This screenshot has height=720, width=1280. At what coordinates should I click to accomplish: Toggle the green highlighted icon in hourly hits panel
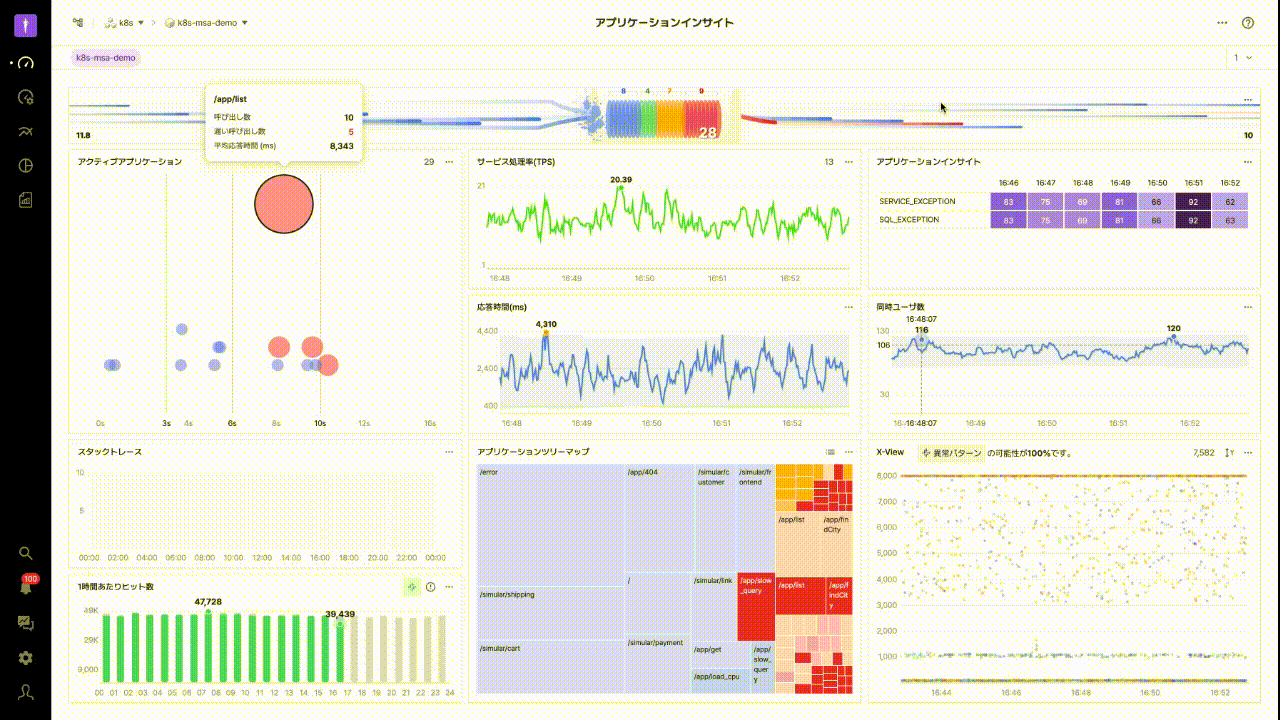coord(410,587)
